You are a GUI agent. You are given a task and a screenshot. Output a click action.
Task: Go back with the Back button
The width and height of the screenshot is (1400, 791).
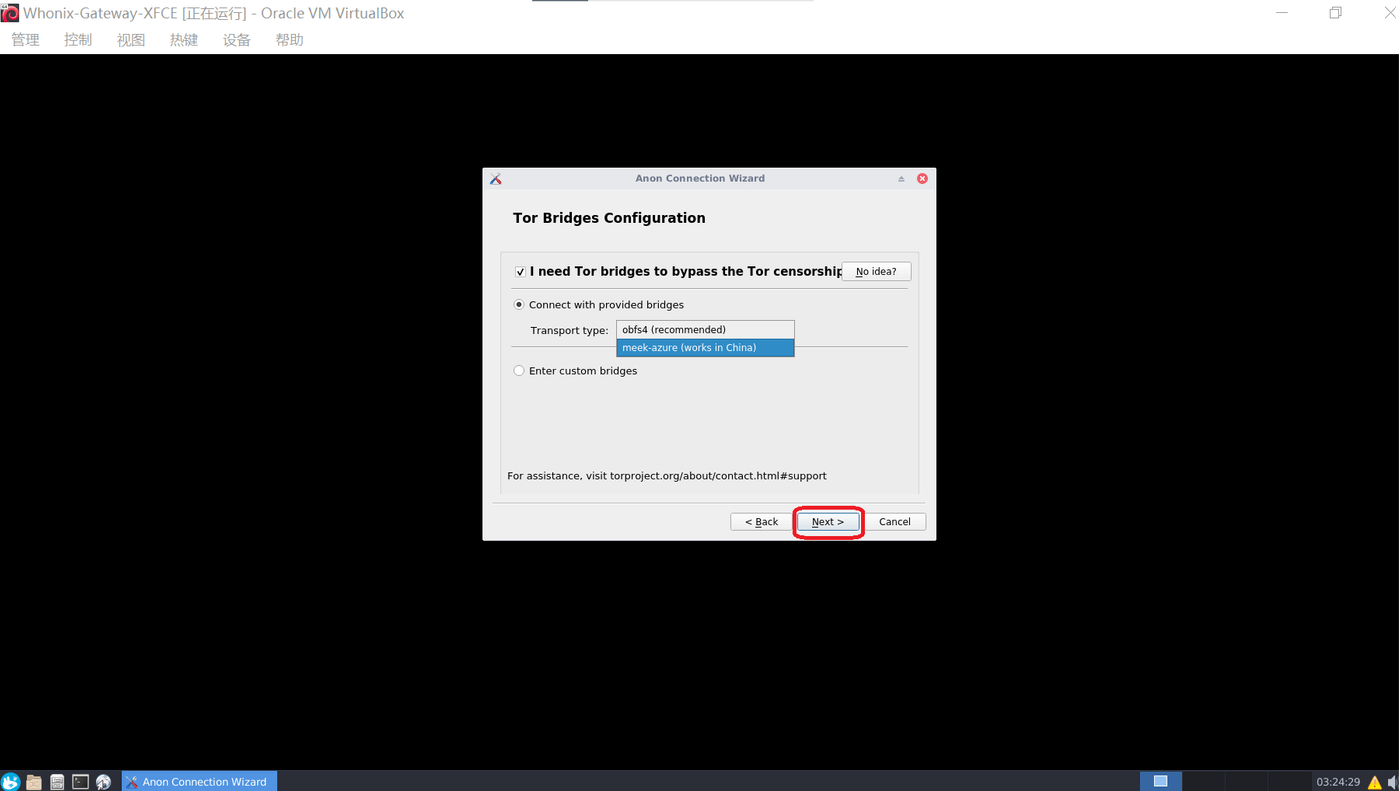[x=761, y=522]
